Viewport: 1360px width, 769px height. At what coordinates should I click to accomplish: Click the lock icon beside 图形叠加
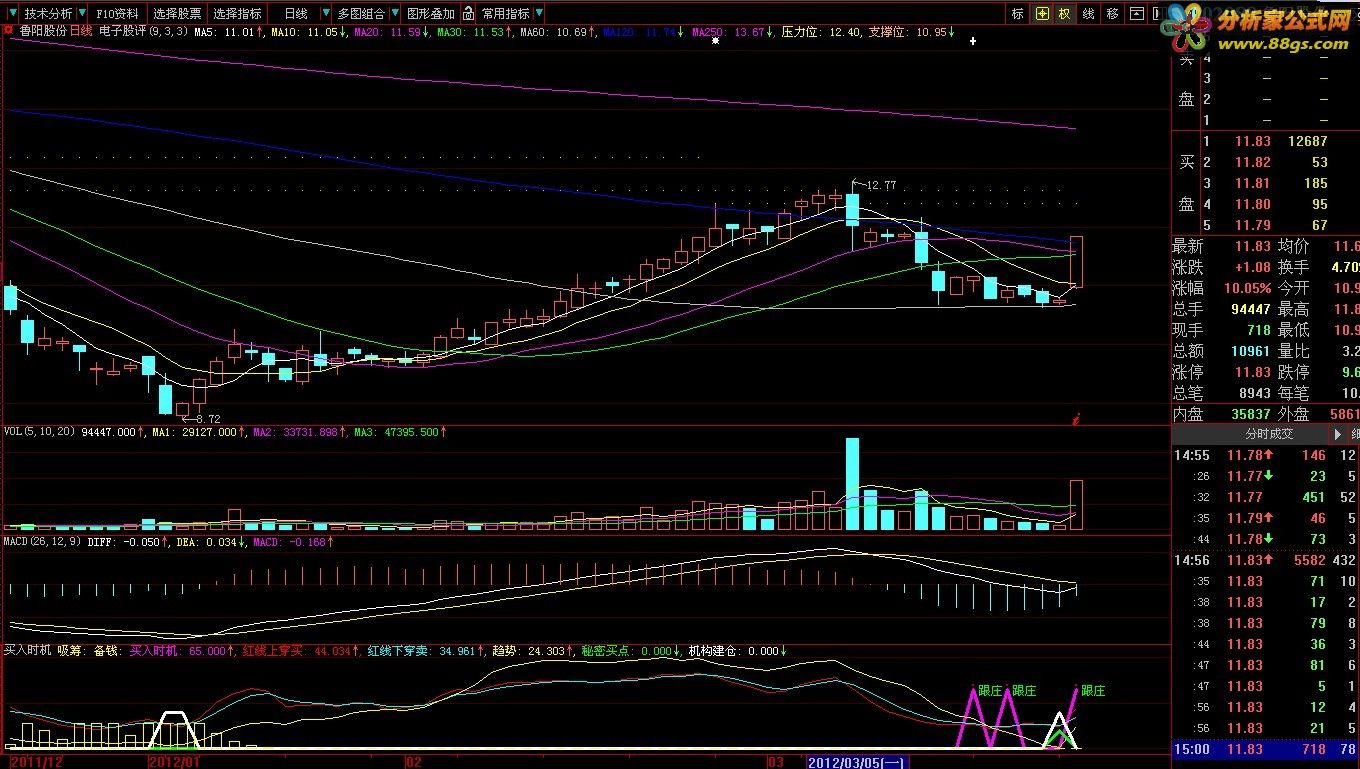tap(468, 14)
